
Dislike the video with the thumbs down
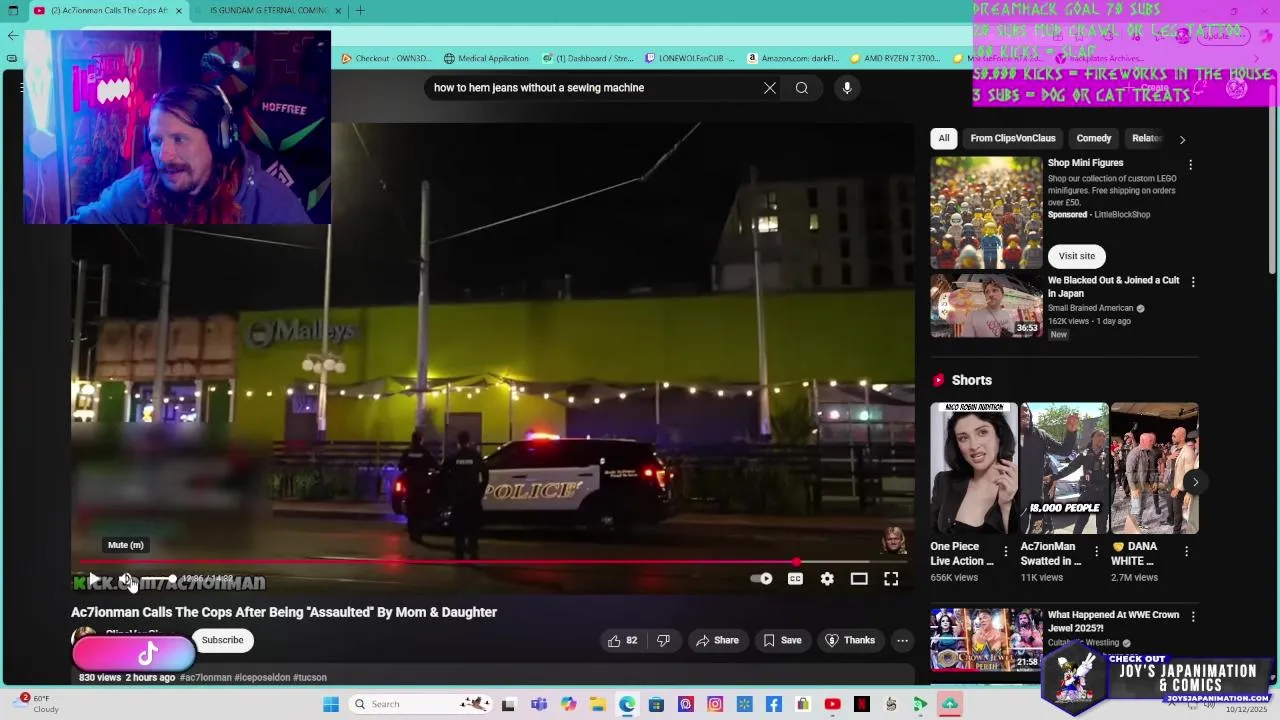664,641
